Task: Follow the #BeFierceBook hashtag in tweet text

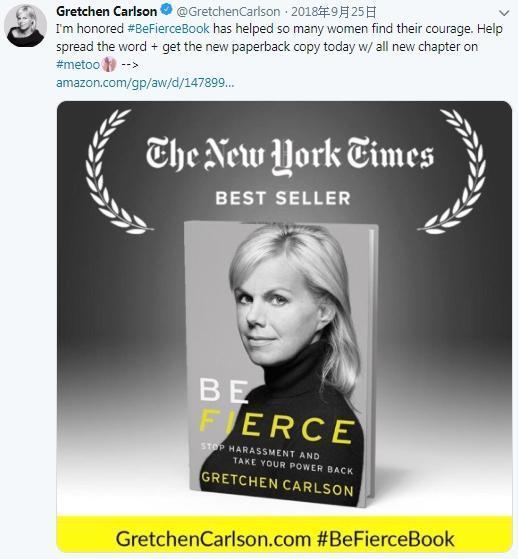Action: pyautogui.click(x=168, y=29)
